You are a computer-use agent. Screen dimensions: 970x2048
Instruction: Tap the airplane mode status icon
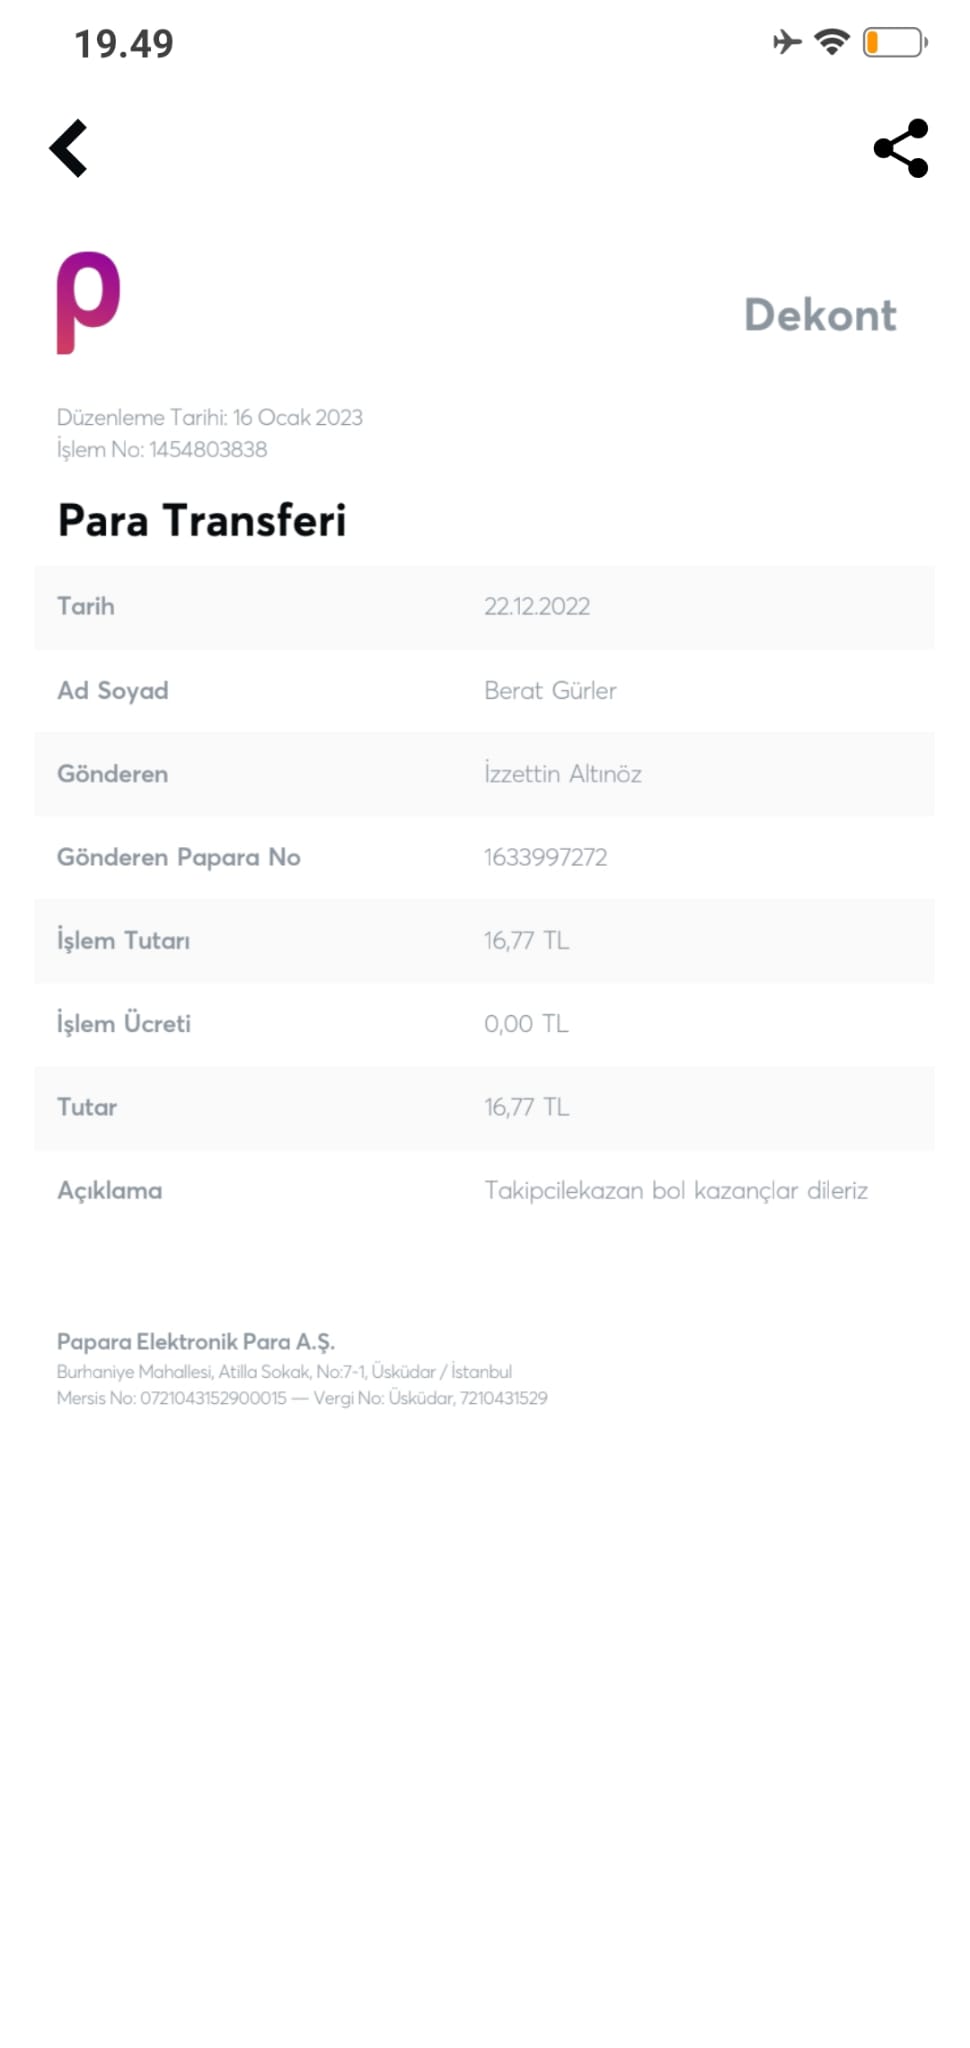coord(787,42)
